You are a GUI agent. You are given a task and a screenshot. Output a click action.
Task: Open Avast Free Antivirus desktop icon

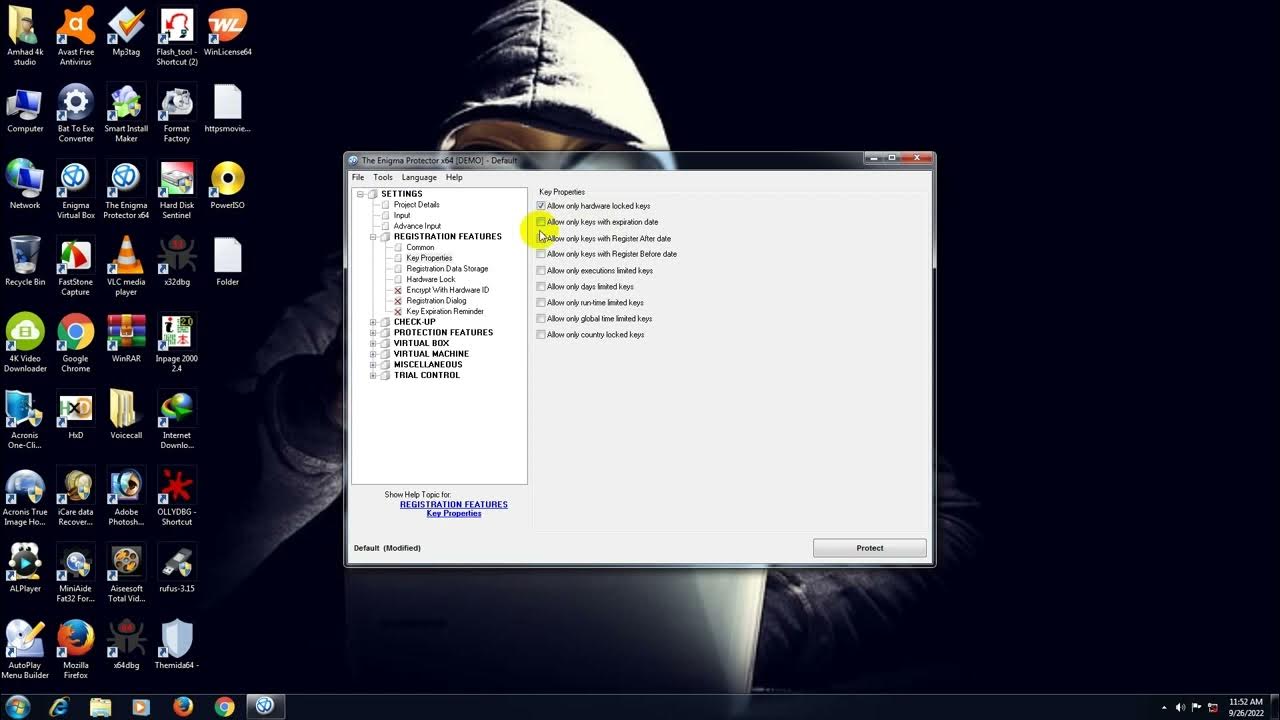click(x=75, y=35)
